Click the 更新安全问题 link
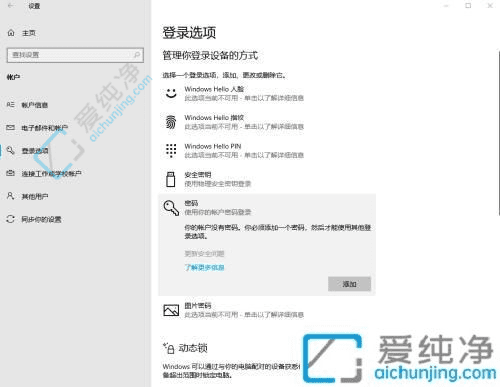The image size is (500, 387). pos(204,254)
